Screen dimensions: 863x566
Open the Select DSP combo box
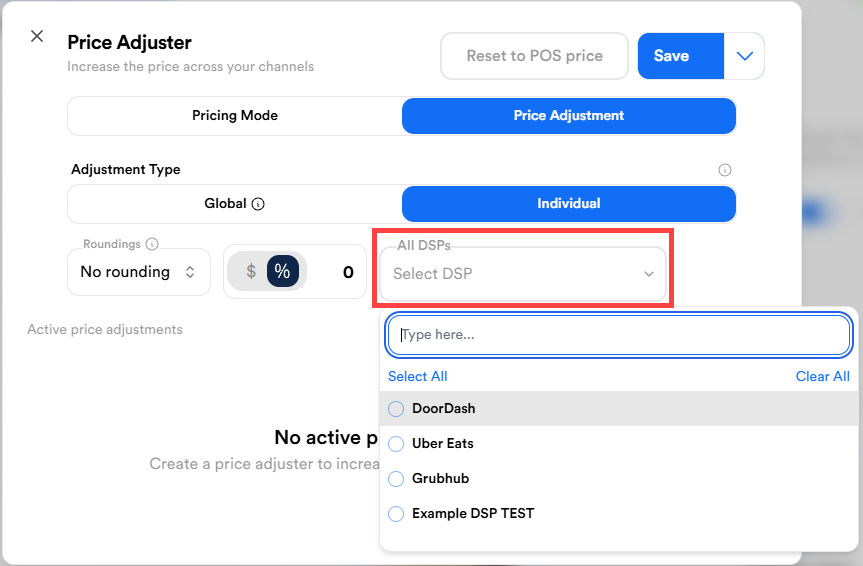point(510,274)
